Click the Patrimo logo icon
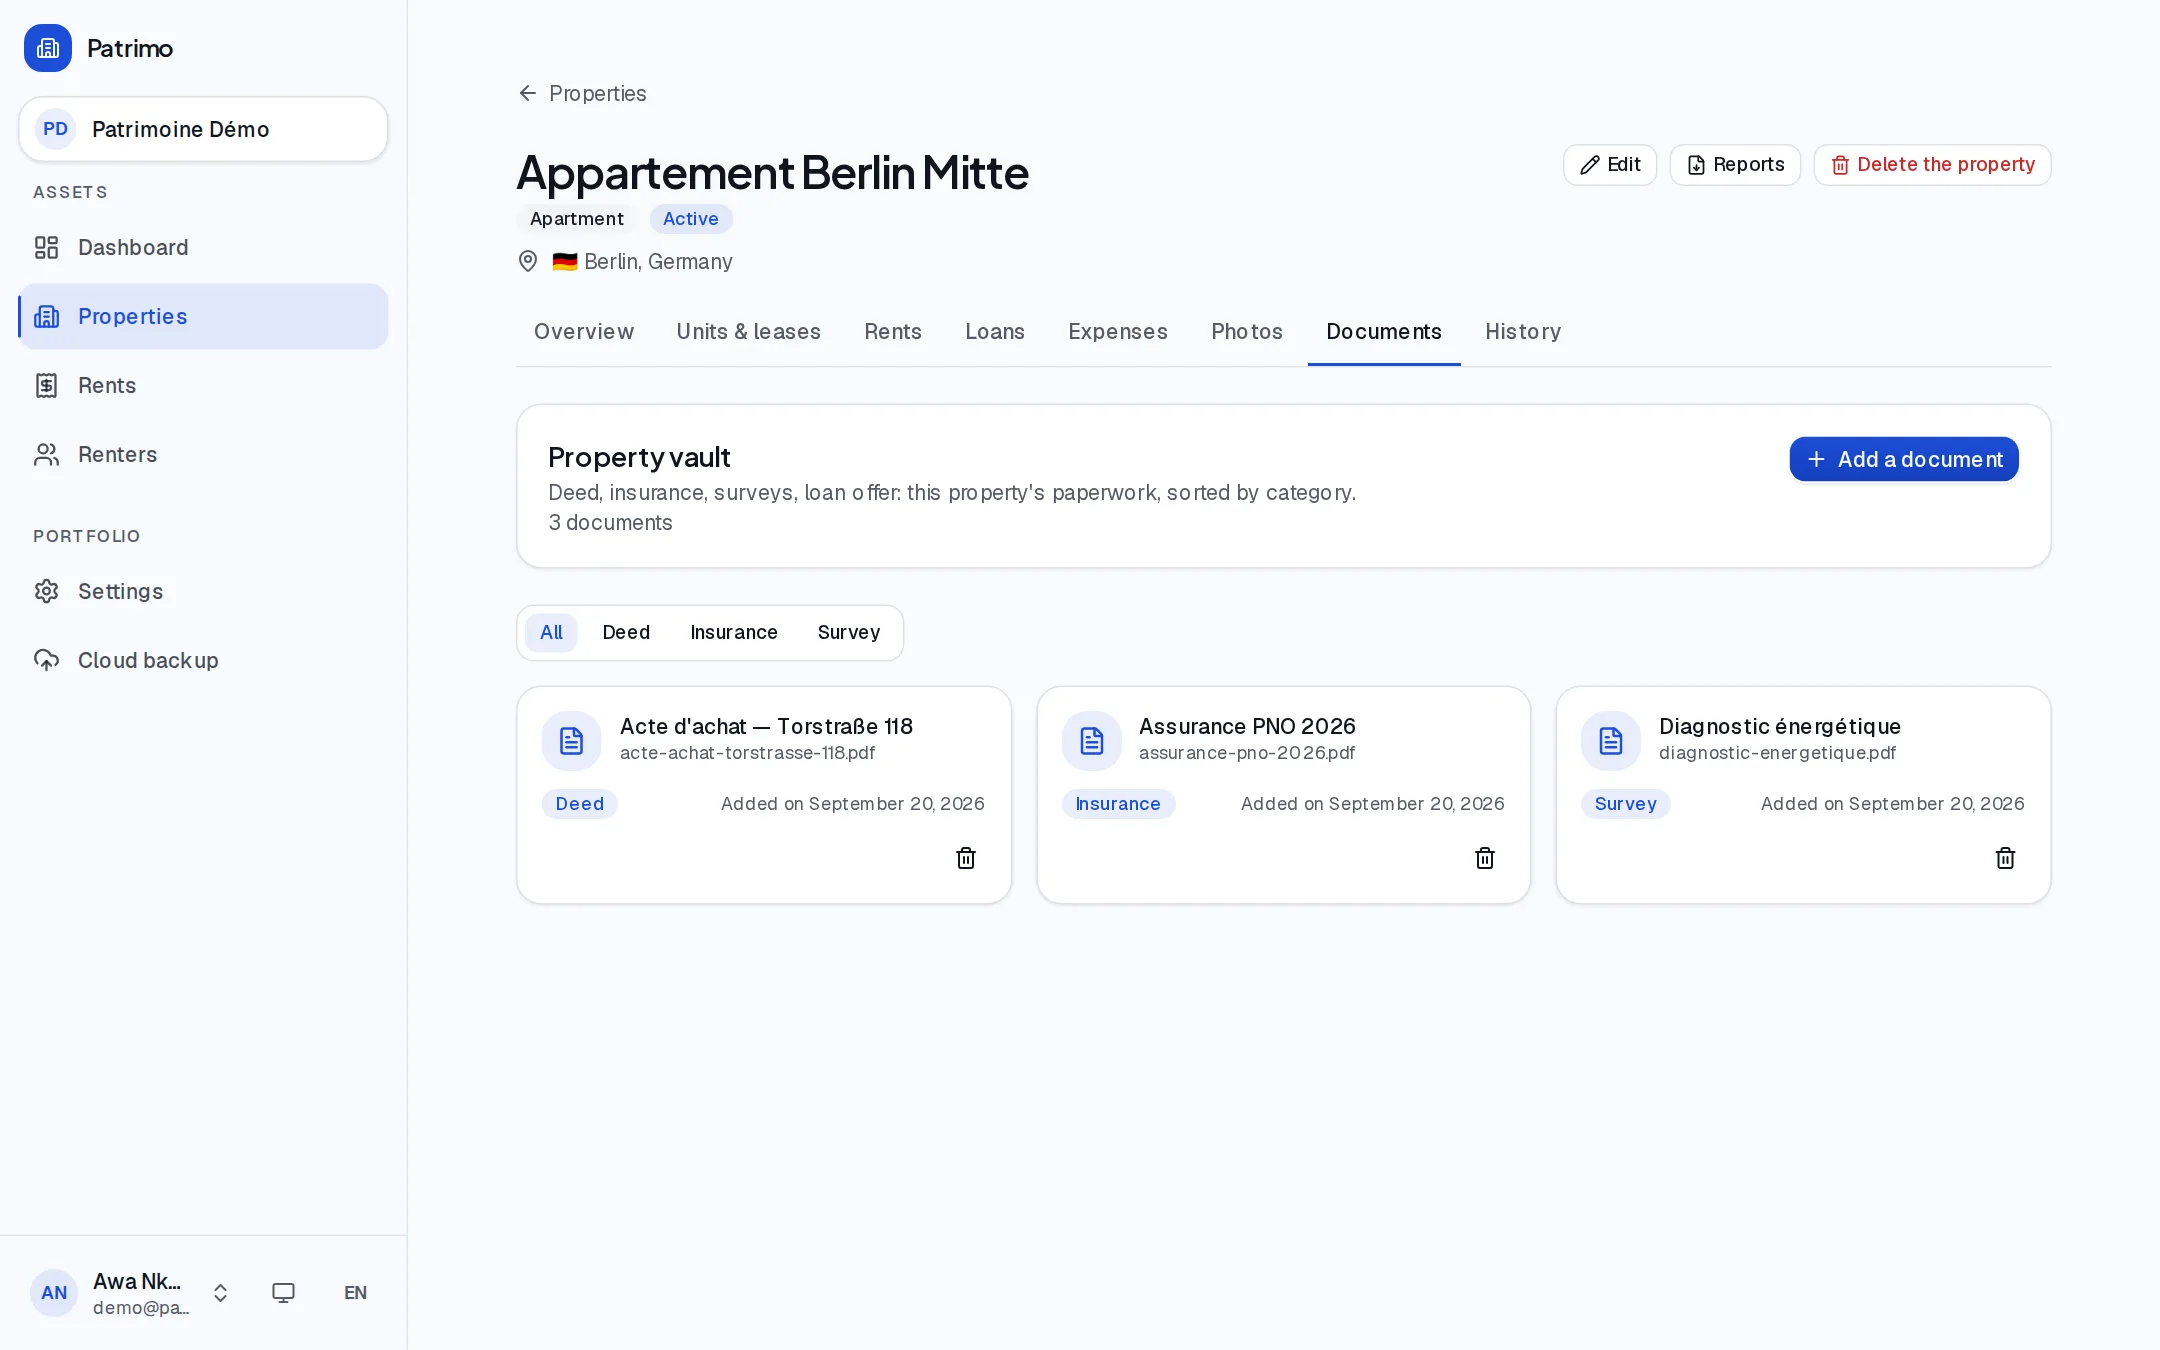This screenshot has width=2160, height=1350. point(48,48)
